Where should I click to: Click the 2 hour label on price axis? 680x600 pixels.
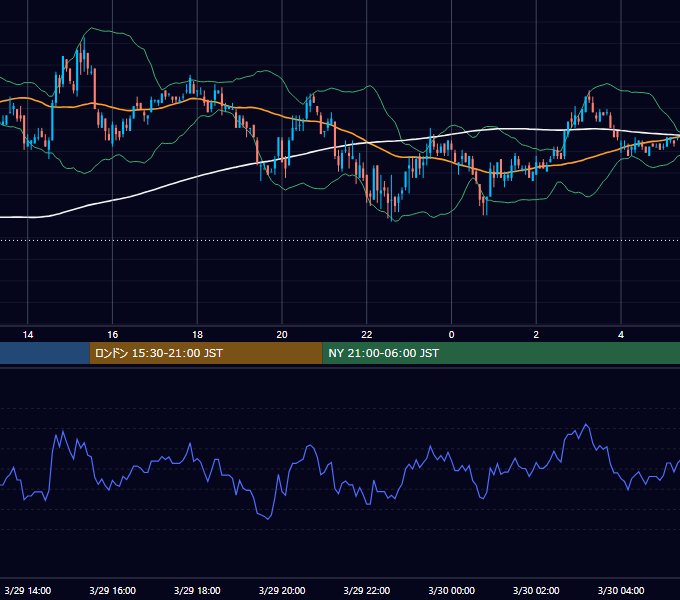tap(536, 335)
